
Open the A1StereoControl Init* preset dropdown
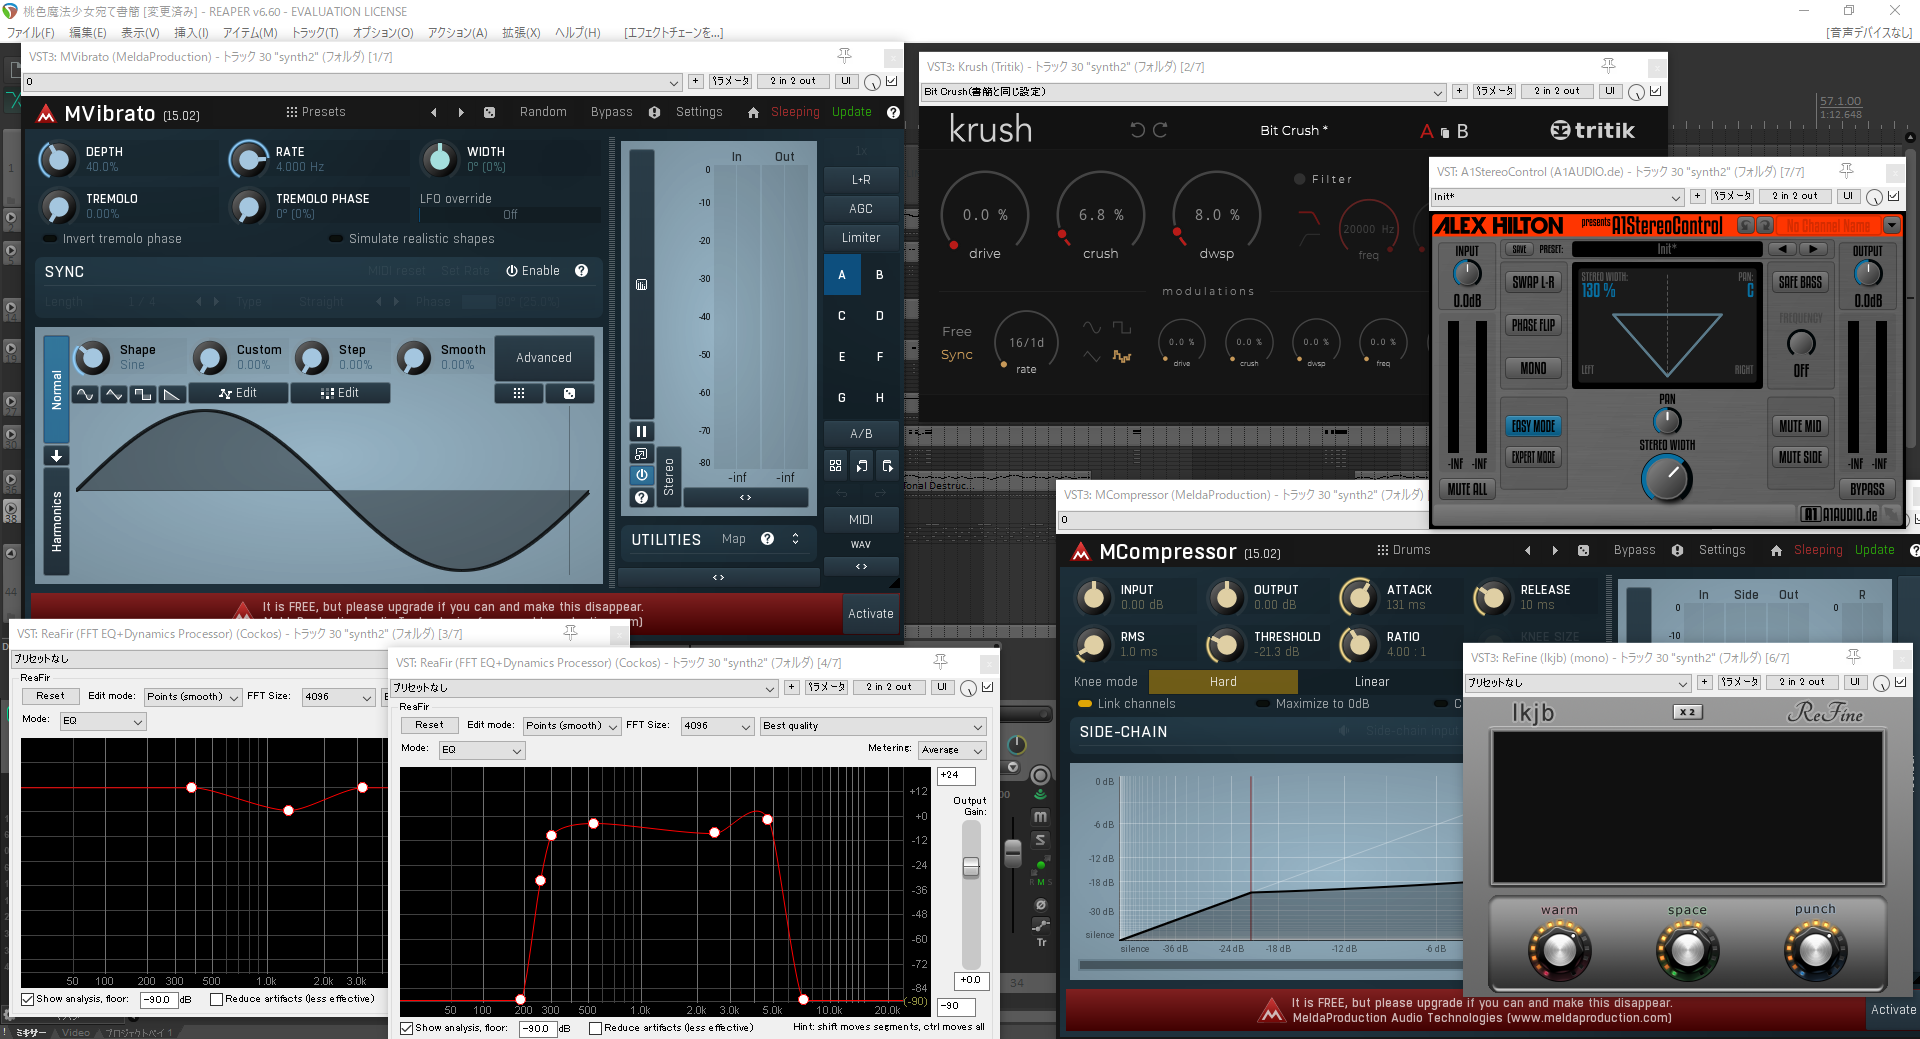1558,197
